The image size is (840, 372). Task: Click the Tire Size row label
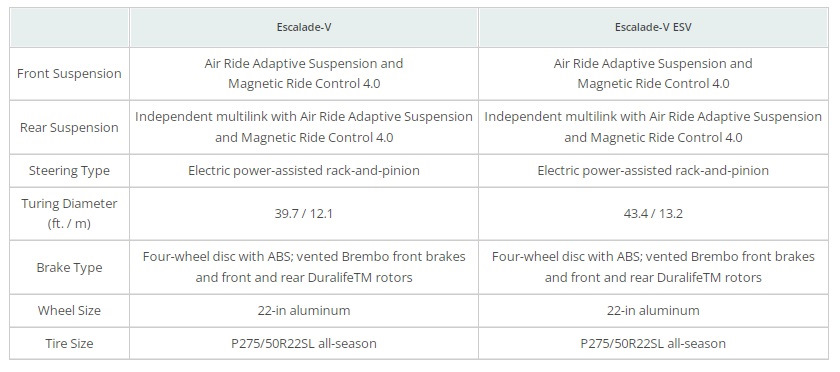point(69,343)
